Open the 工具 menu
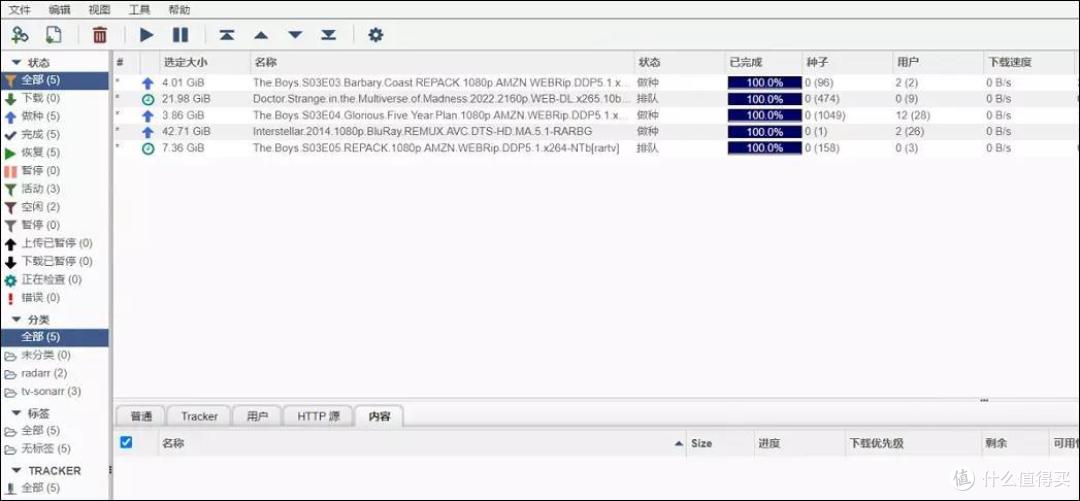The height and width of the screenshot is (501, 1080). point(139,10)
